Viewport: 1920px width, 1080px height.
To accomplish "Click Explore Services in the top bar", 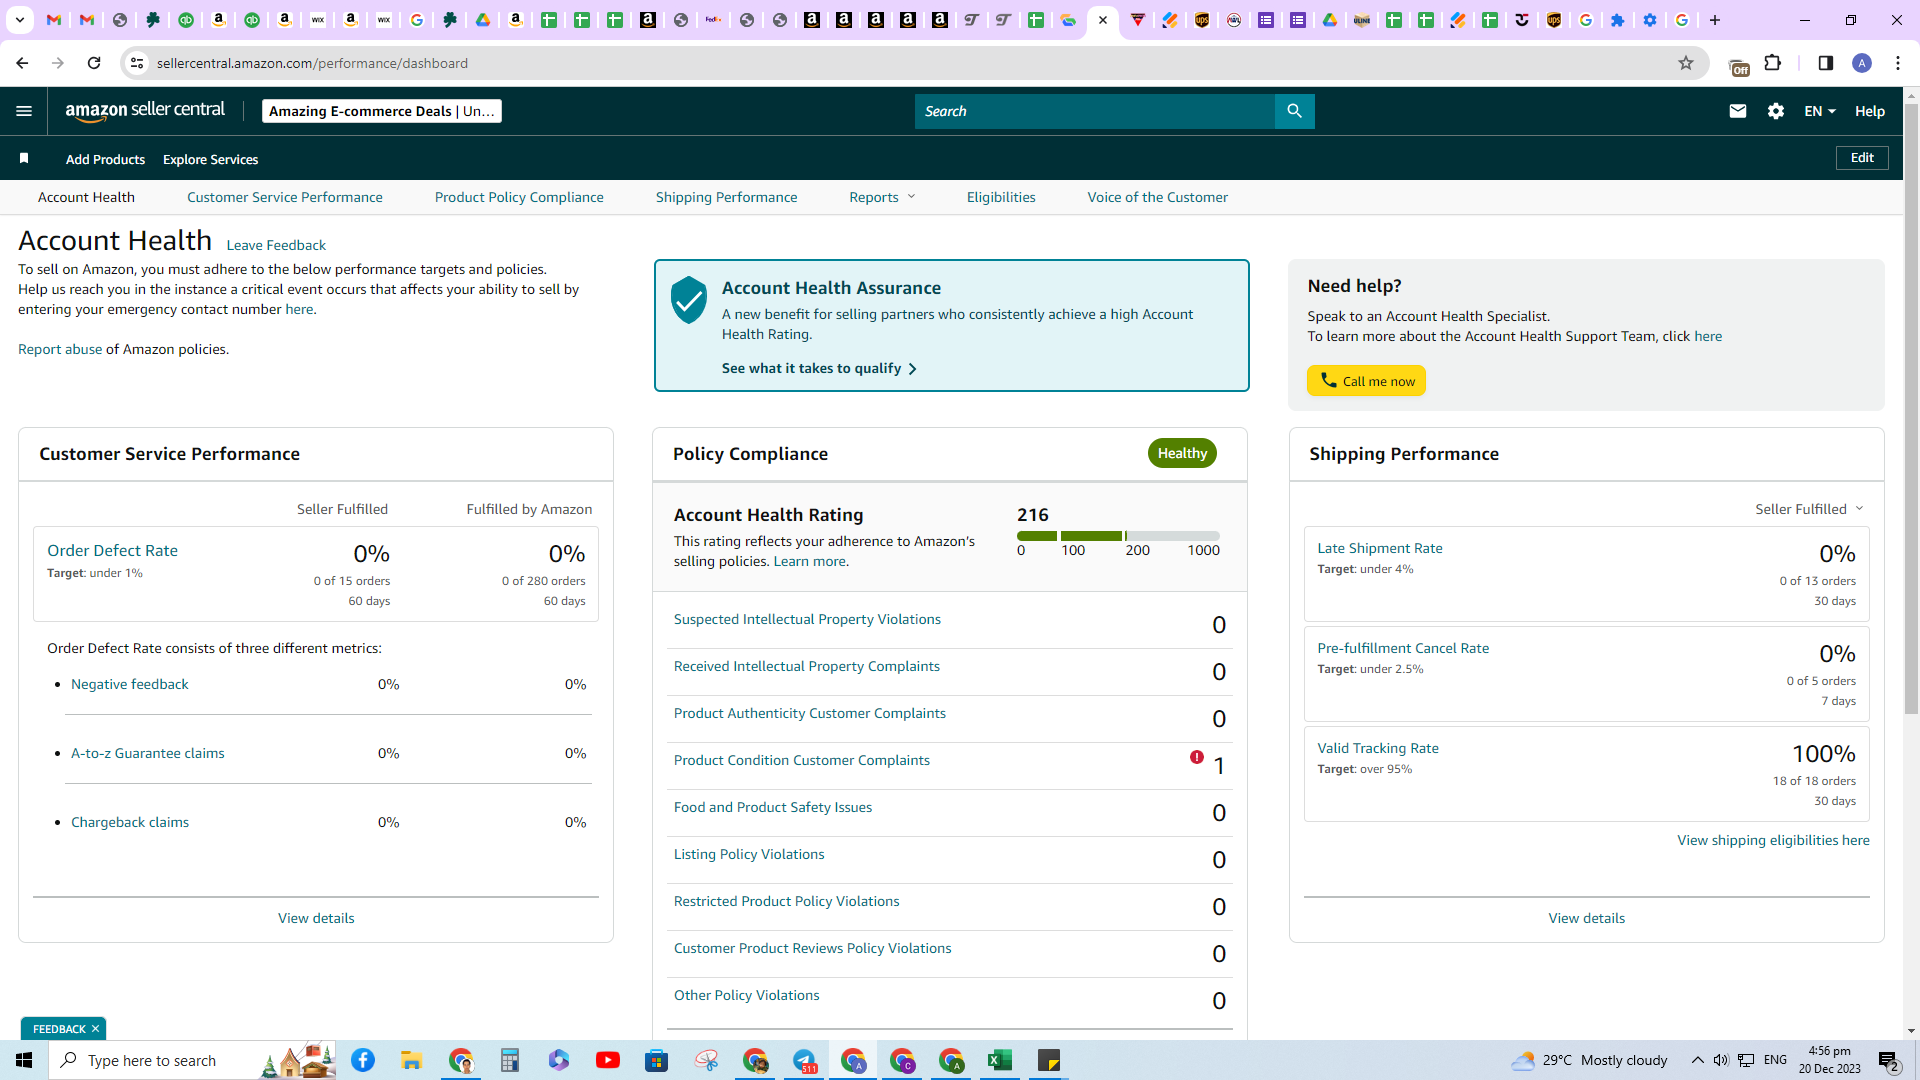I will (210, 159).
